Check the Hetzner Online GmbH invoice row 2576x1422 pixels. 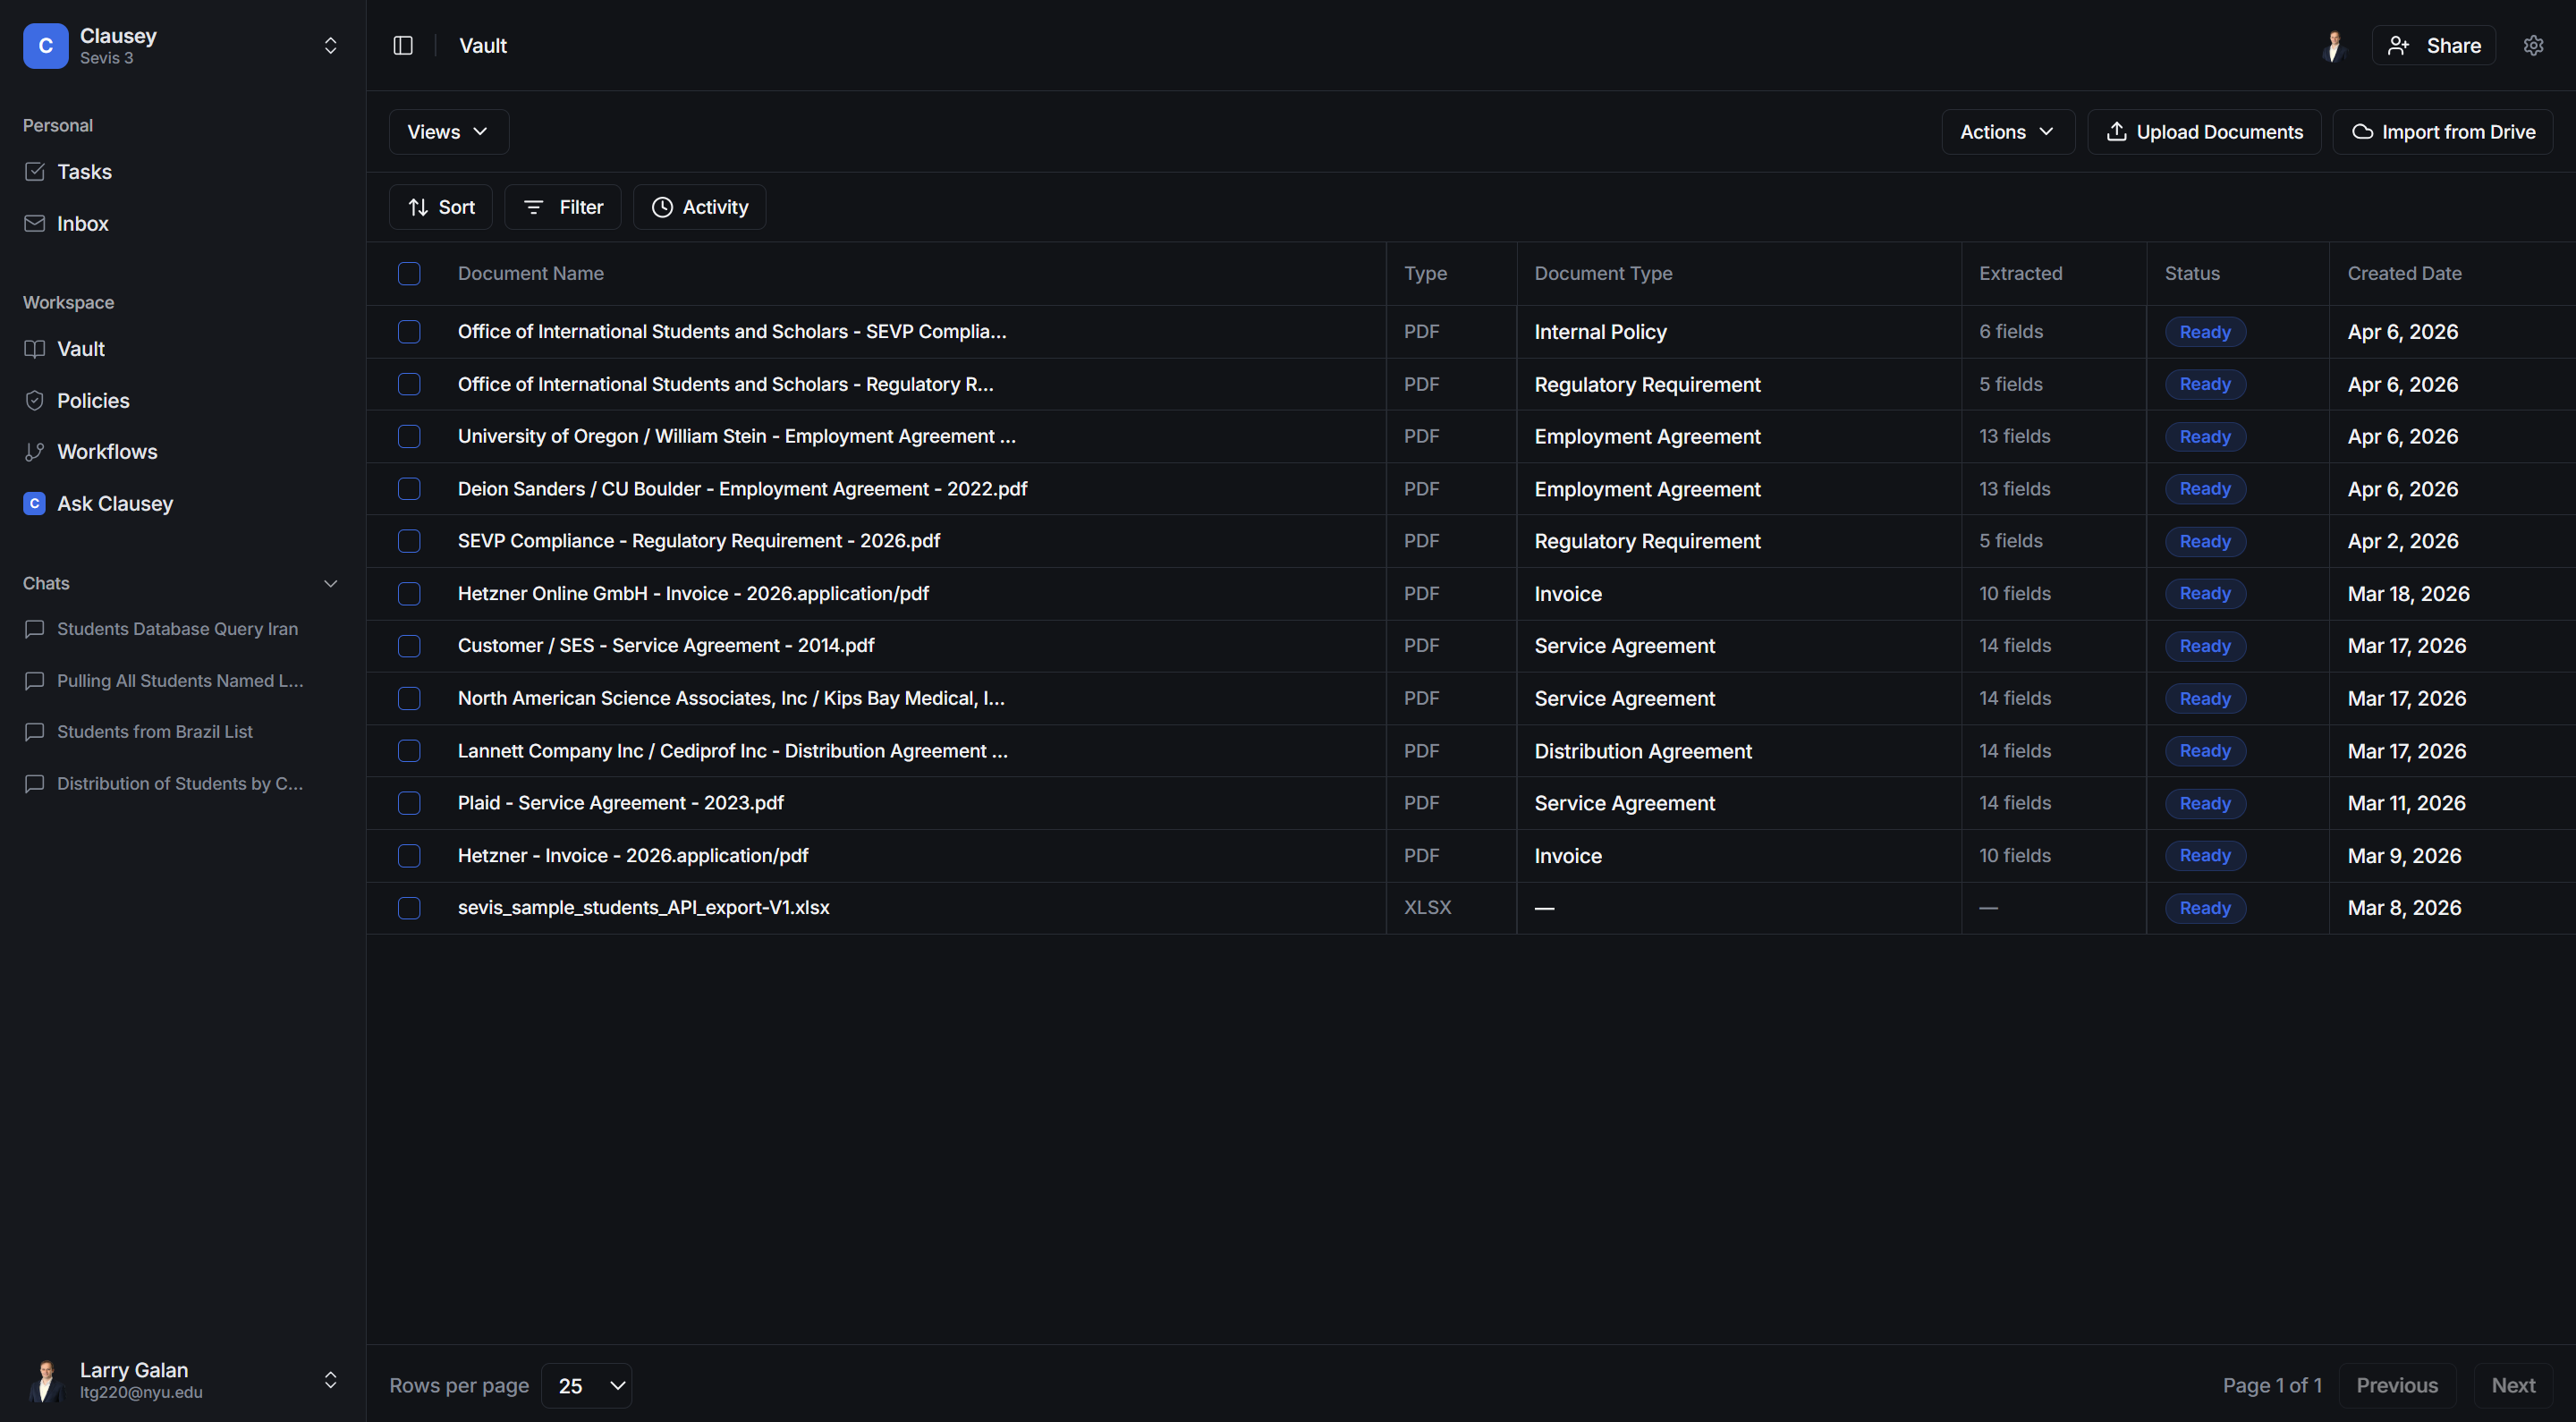tap(409, 593)
